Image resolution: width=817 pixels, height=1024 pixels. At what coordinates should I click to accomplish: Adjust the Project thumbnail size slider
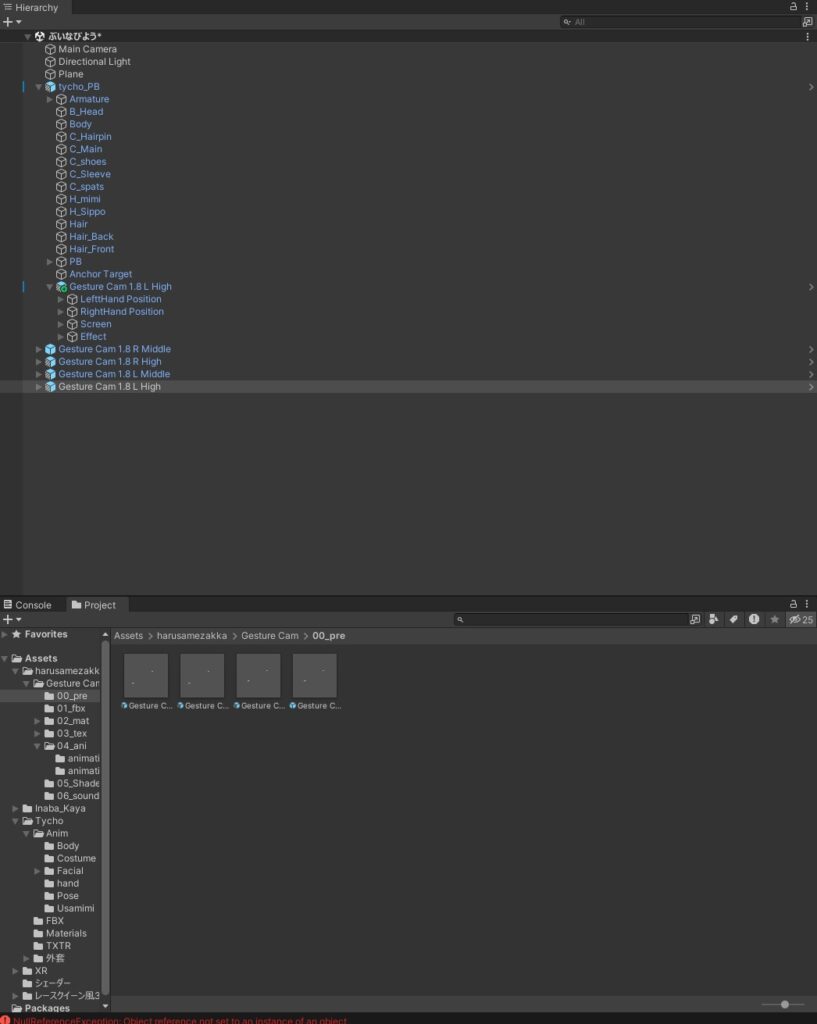(x=784, y=1004)
